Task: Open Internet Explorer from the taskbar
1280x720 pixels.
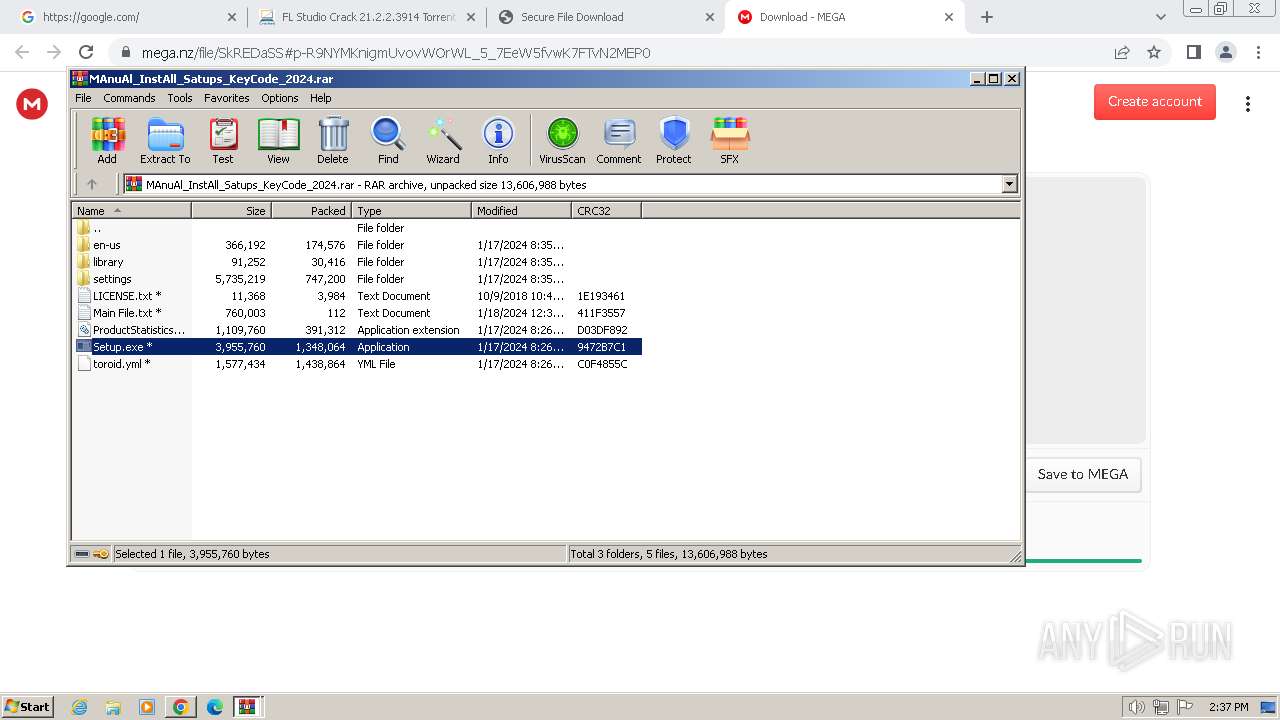Action: pyautogui.click(x=79, y=707)
